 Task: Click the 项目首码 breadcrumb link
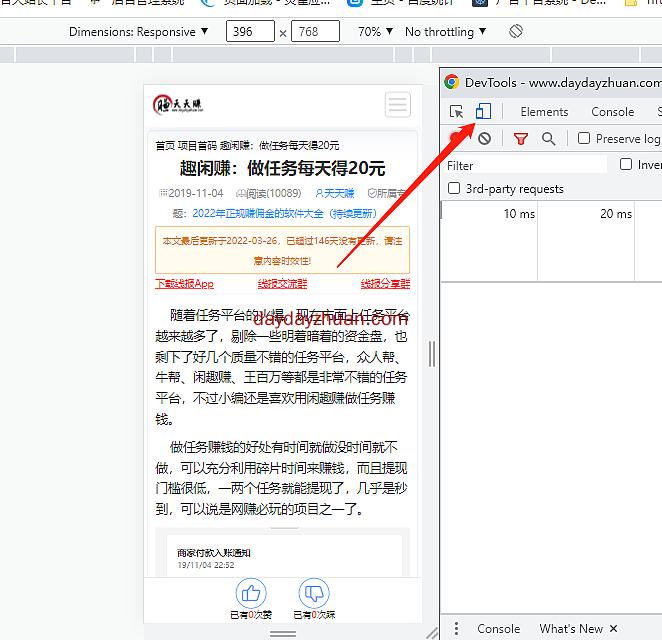(x=197, y=146)
